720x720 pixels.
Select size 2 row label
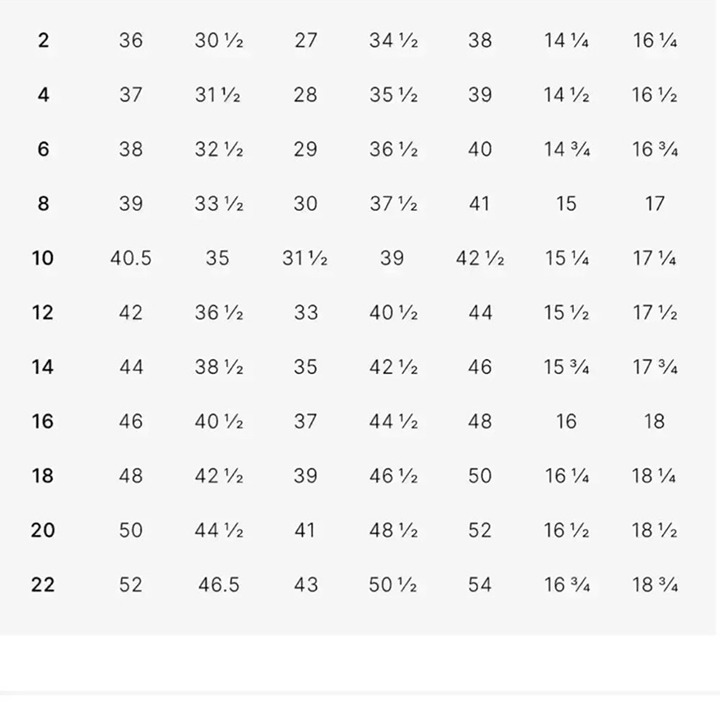[43, 40]
